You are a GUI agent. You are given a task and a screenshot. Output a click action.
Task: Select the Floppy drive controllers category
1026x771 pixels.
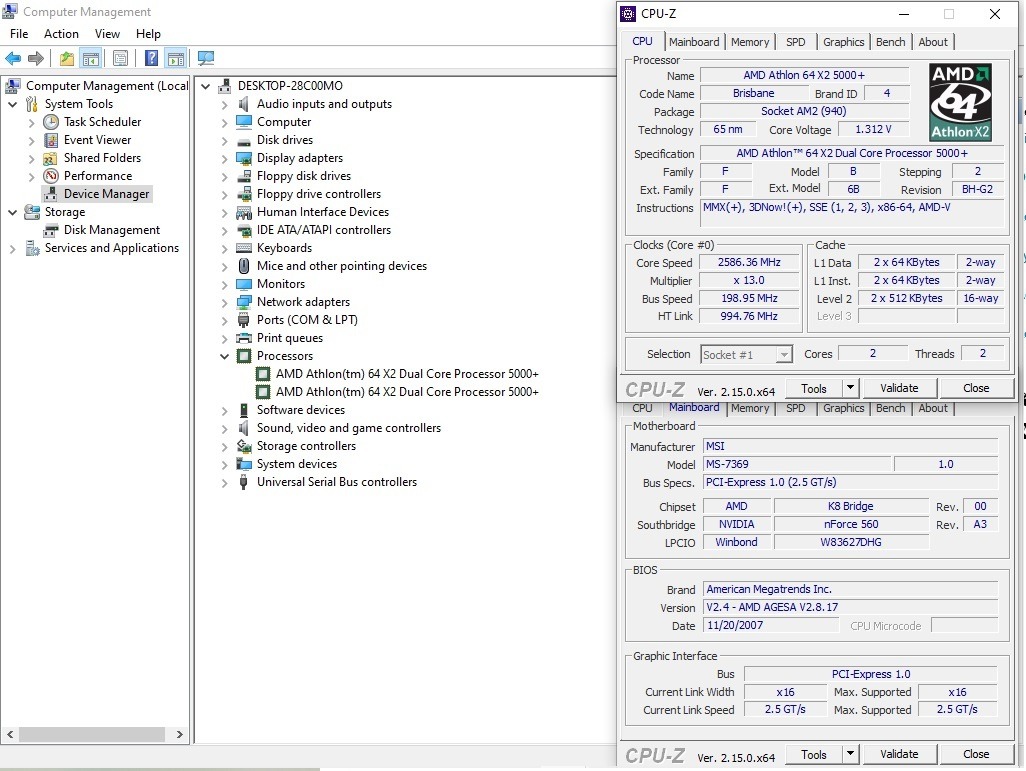tap(319, 194)
